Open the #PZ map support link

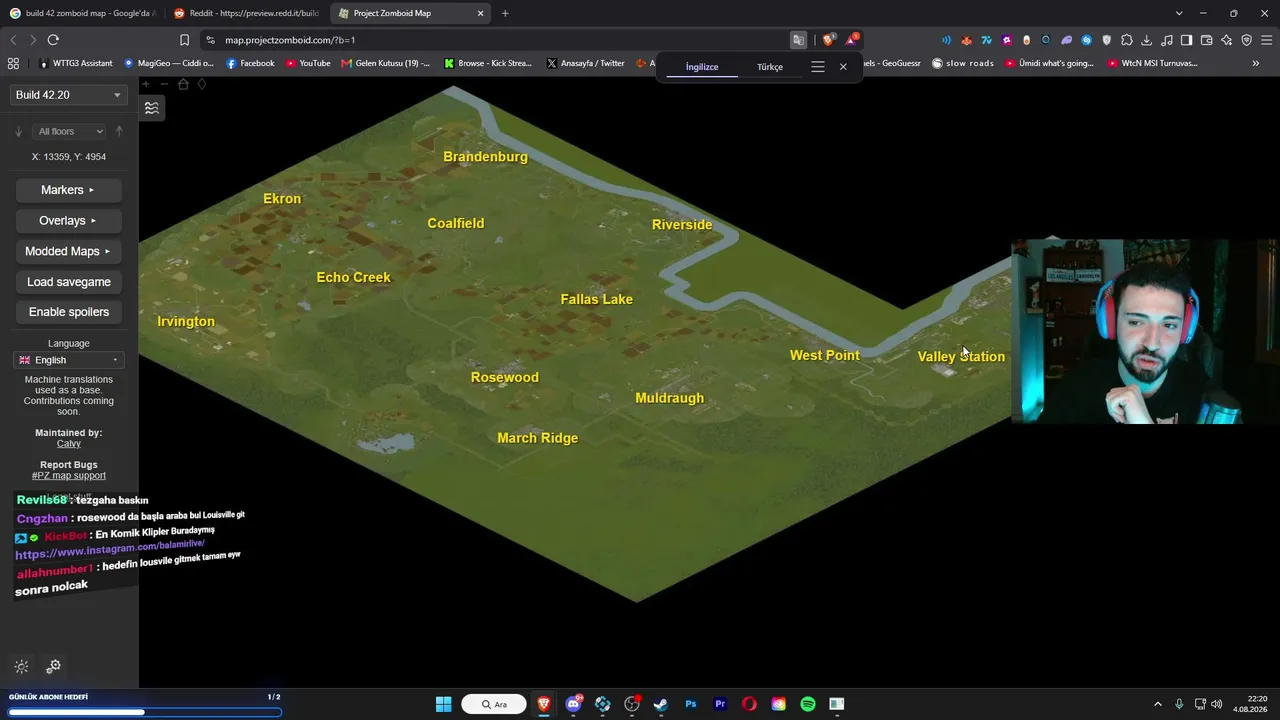69,475
